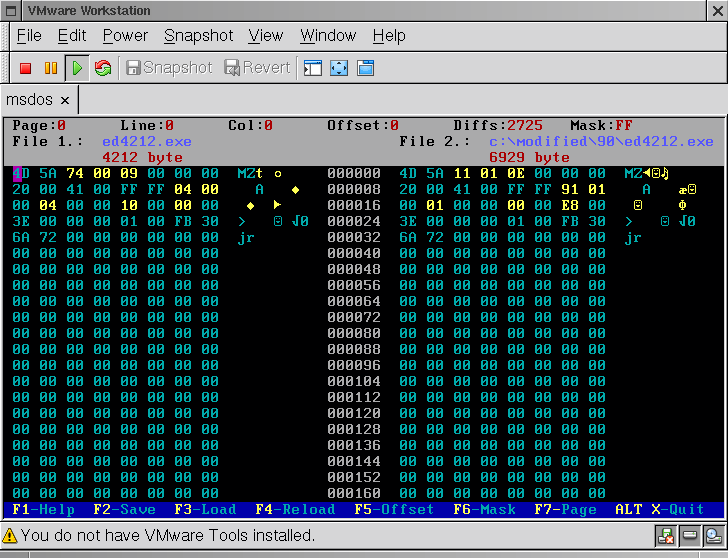Click the Offset:0 indicator
Viewport: 728px width, 558px height.
click(363, 125)
